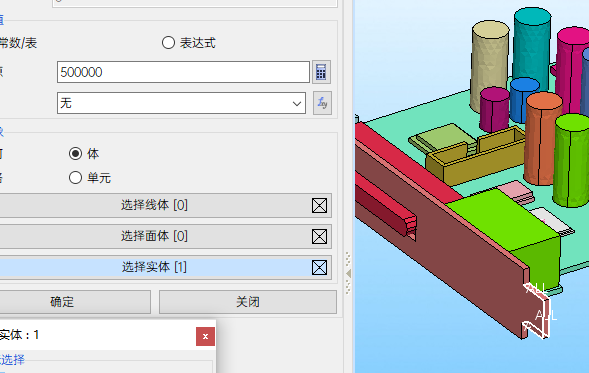Clear the 选择线体 selection box icon

tap(319, 205)
